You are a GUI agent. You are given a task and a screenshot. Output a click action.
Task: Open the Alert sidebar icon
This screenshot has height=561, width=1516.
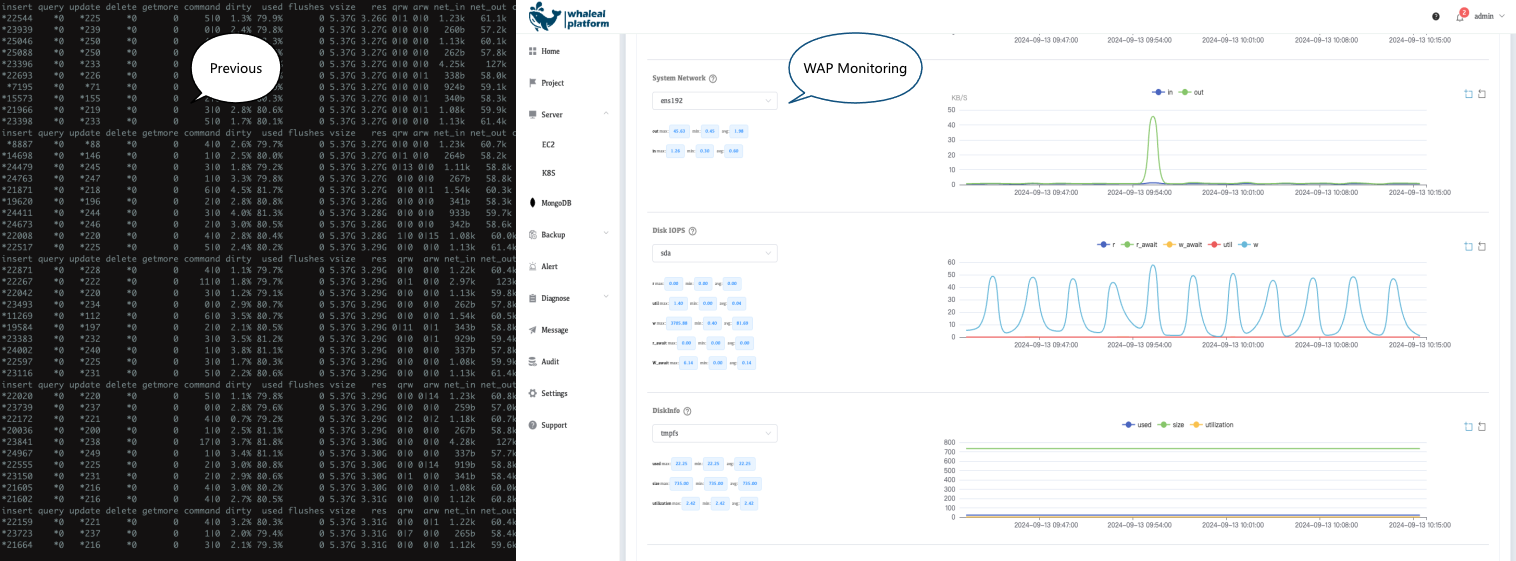pyautogui.click(x=532, y=267)
